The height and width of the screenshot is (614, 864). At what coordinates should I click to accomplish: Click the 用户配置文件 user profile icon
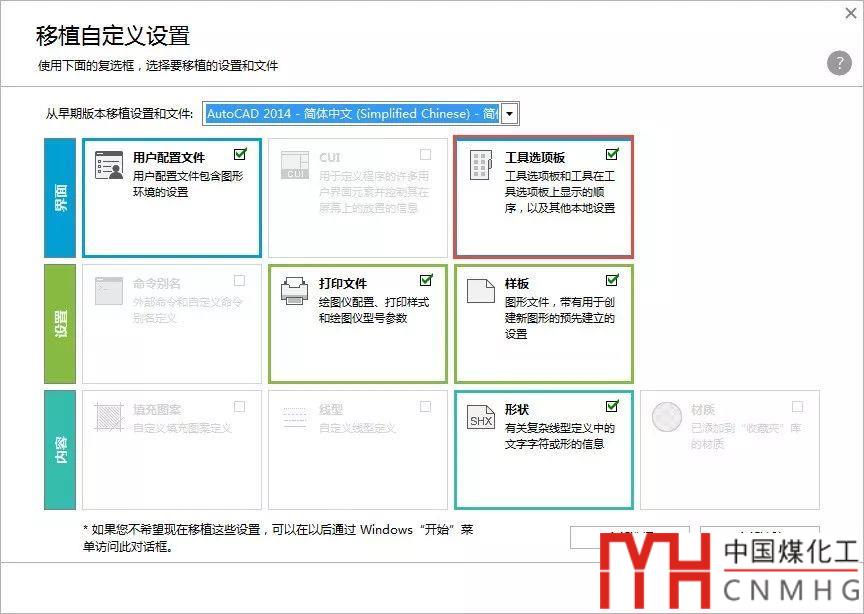109,166
